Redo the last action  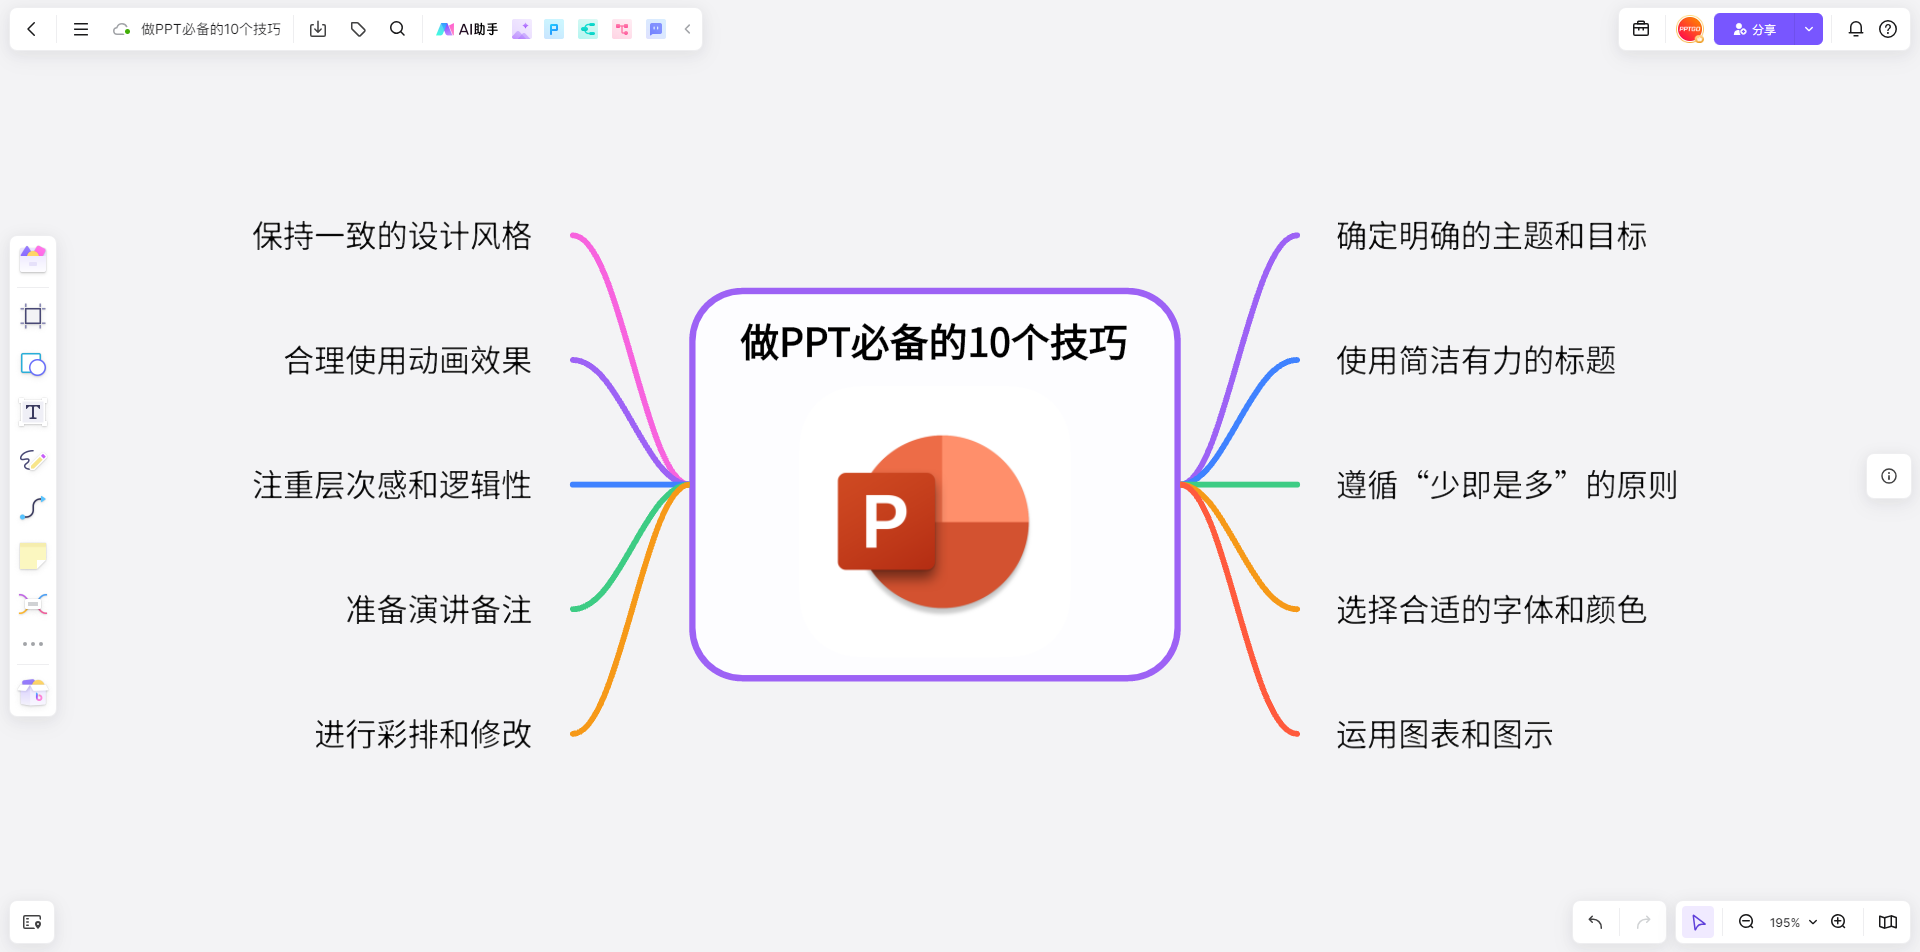point(1643,922)
